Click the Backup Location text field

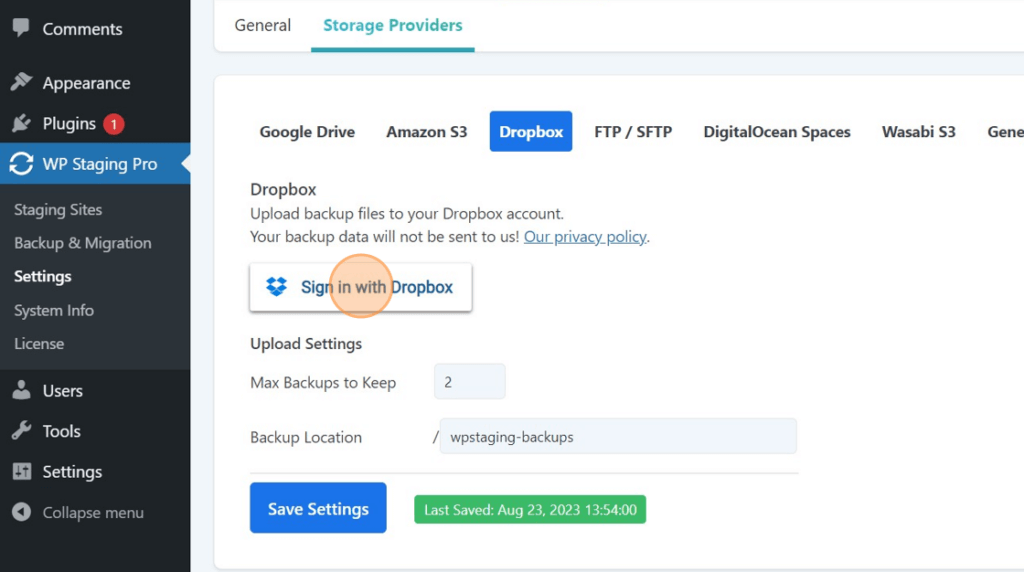tap(618, 436)
